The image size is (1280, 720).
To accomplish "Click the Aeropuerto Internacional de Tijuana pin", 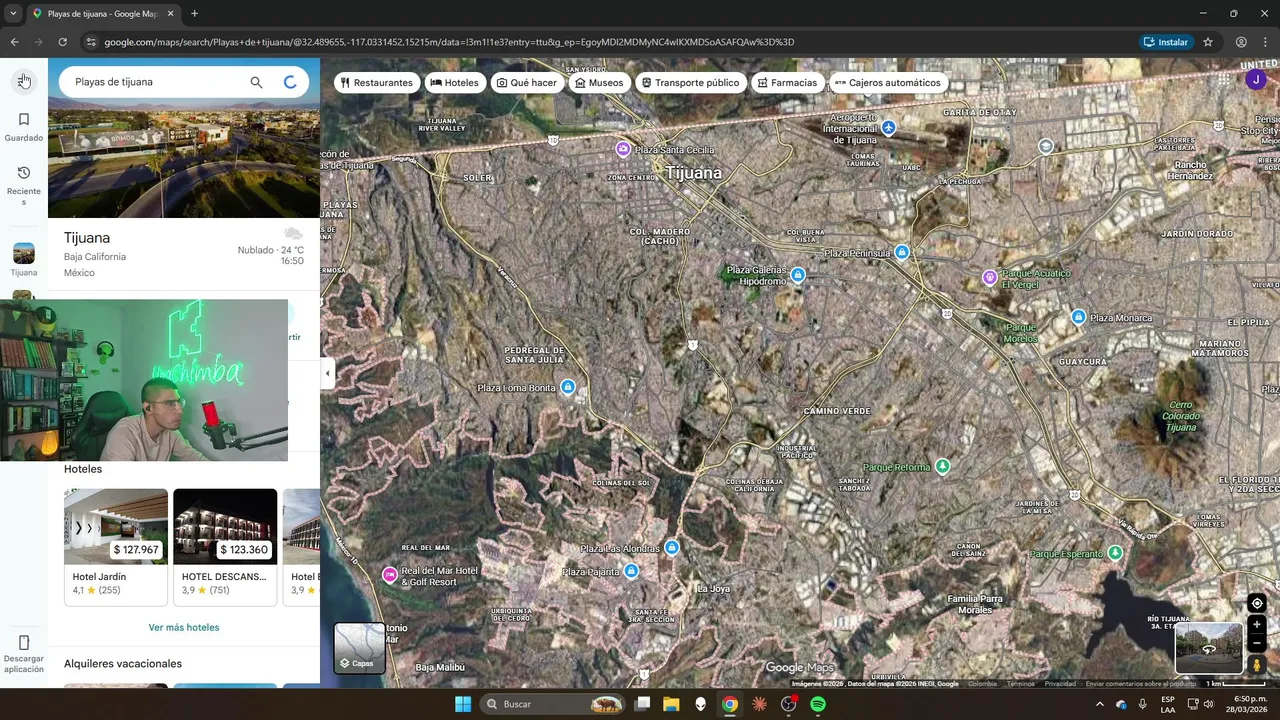I will click(x=889, y=128).
